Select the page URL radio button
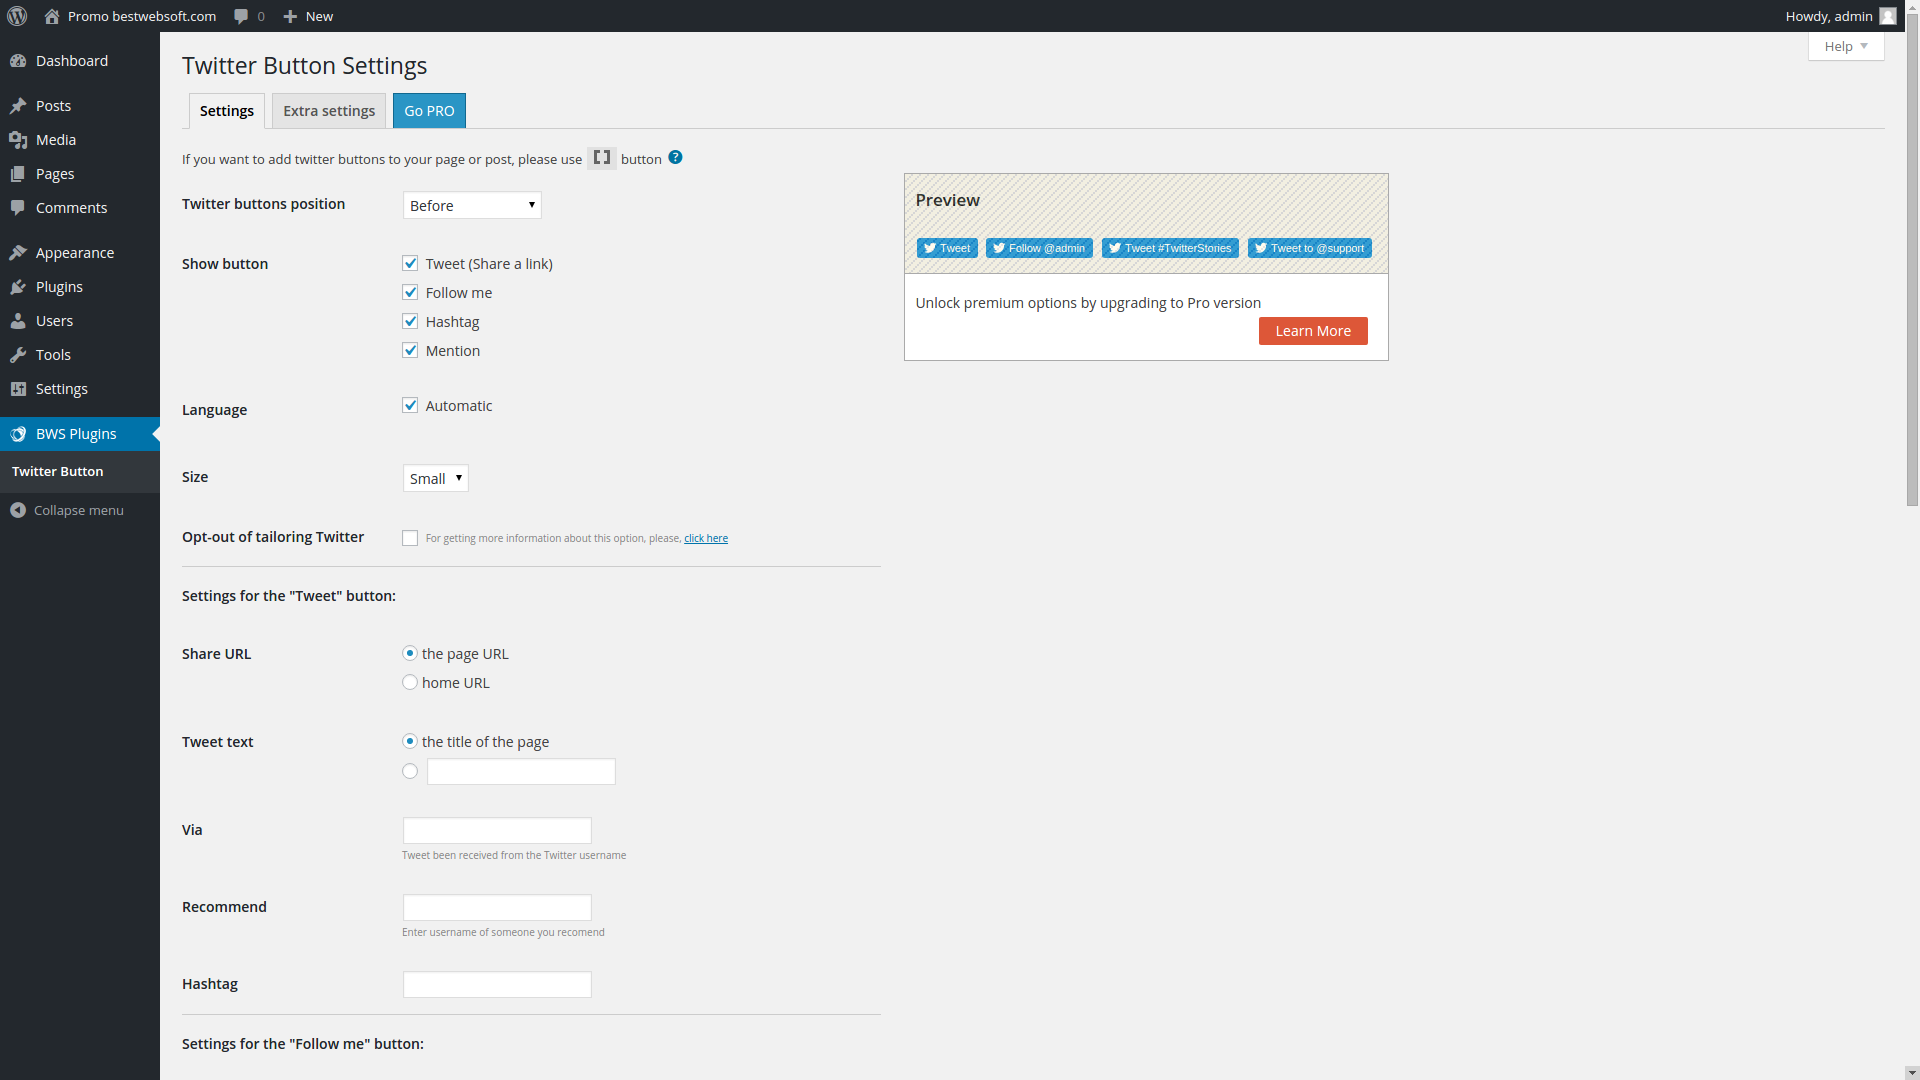This screenshot has width=1920, height=1080. click(410, 653)
